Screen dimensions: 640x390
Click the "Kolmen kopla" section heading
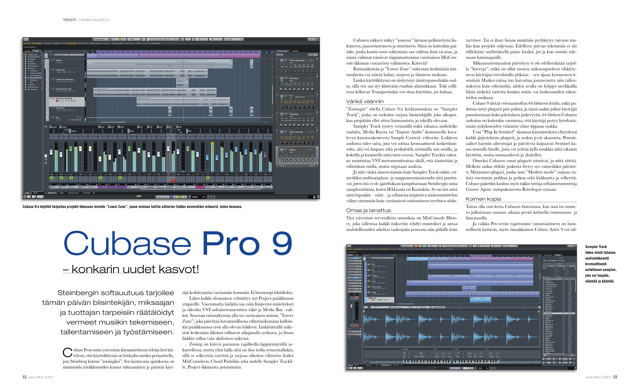[483, 199]
